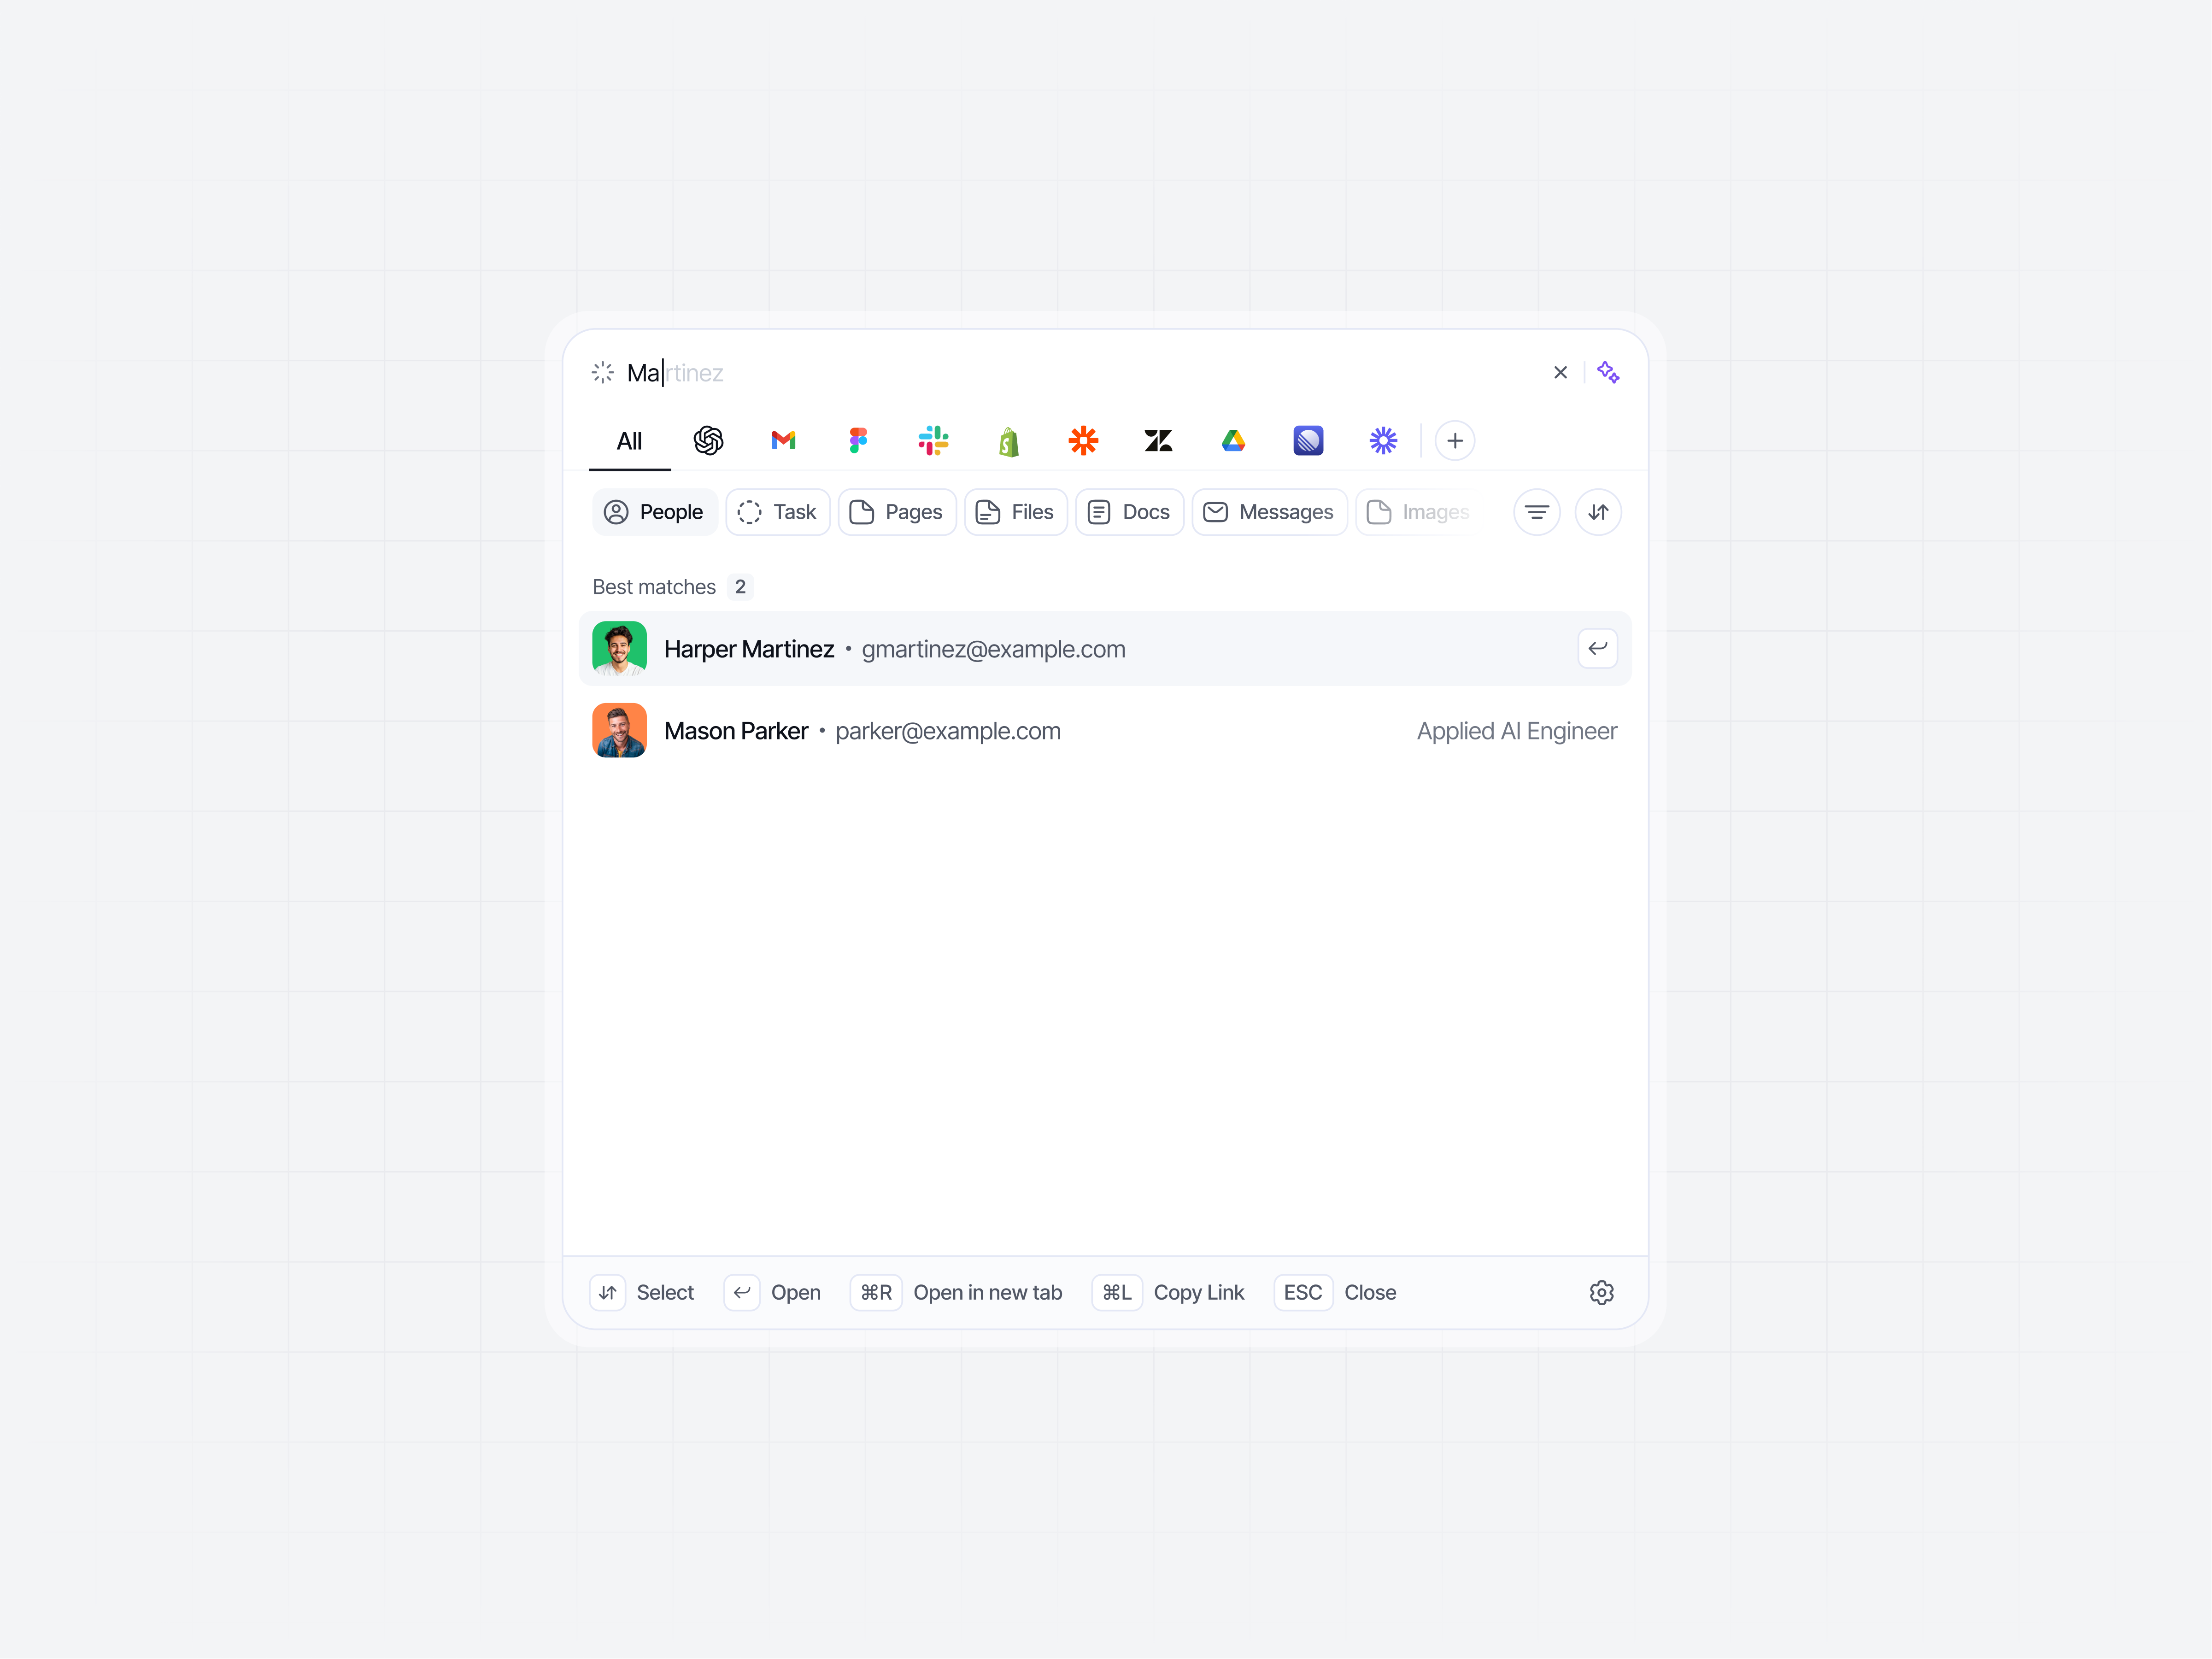The height and width of the screenshot is (1659, 2212).
Task: Open the sort order button
Action: coord(1598,512)
